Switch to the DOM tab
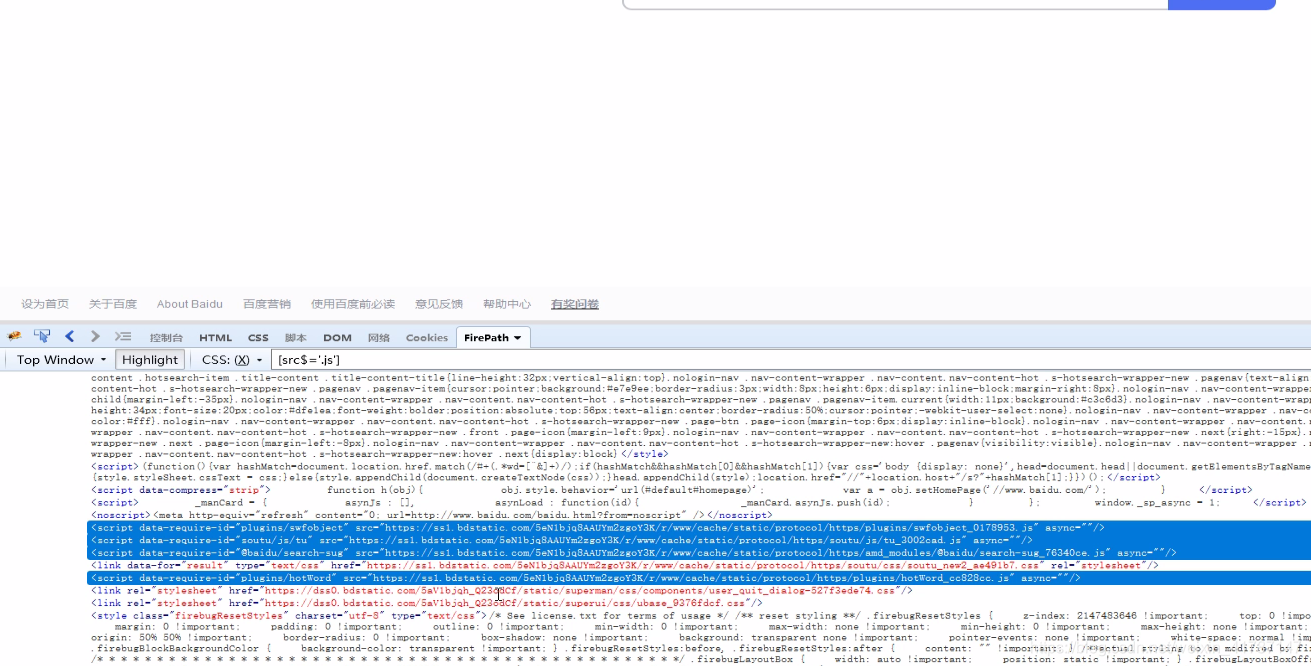 pyautogui.click(x=337, y=338)
